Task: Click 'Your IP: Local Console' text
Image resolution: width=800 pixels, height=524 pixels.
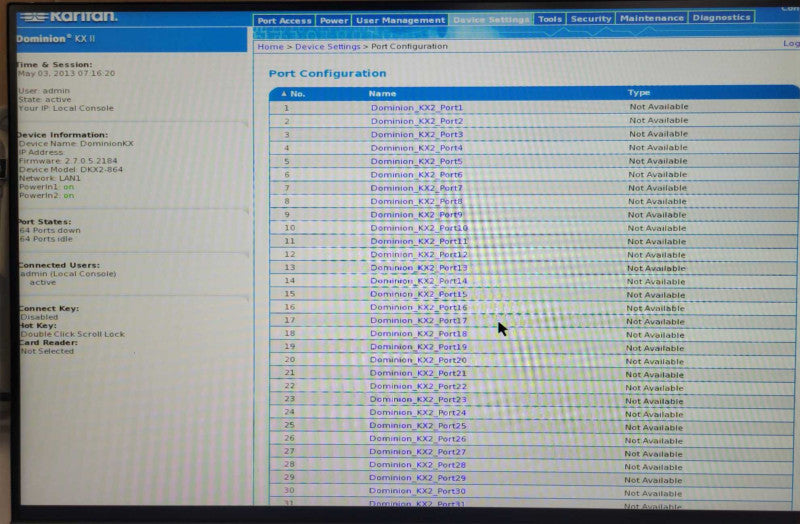Action: 66,108
